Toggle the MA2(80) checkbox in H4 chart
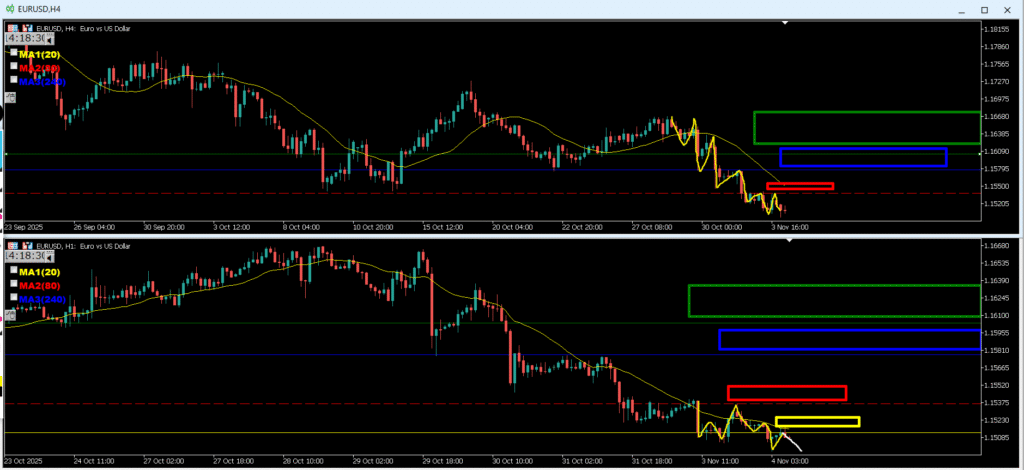1024x470 pixels. (x=14, y=66)
